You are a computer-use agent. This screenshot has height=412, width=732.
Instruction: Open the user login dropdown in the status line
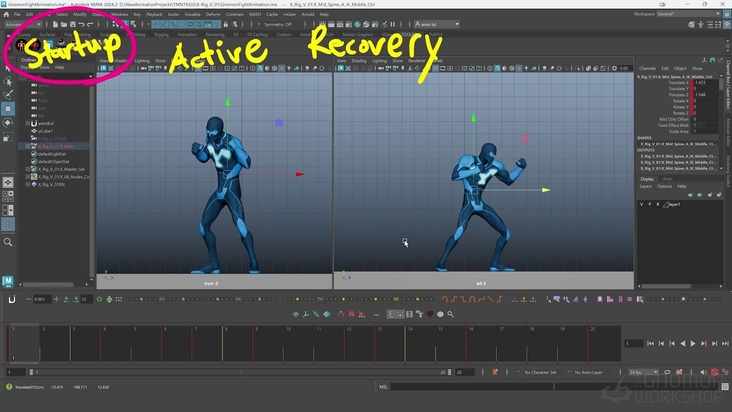coord(437,24)
